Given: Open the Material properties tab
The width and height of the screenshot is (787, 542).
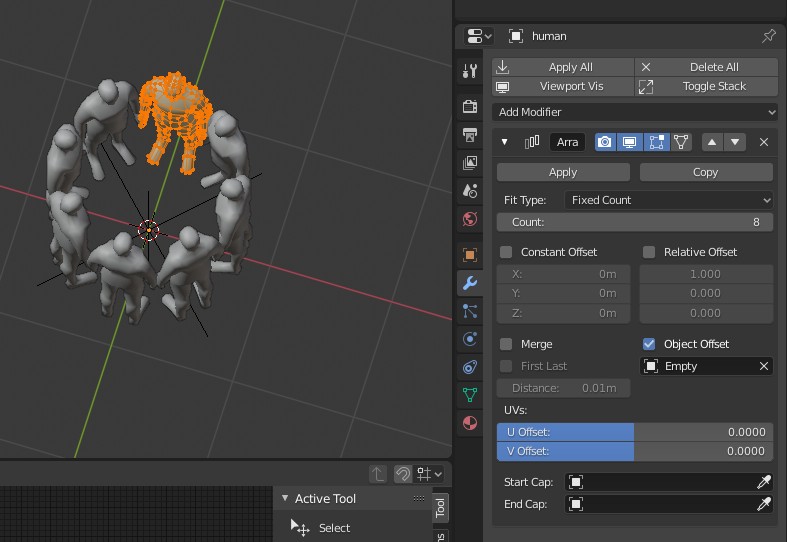Looking at the screenshot, I should [x=470, y=424].
